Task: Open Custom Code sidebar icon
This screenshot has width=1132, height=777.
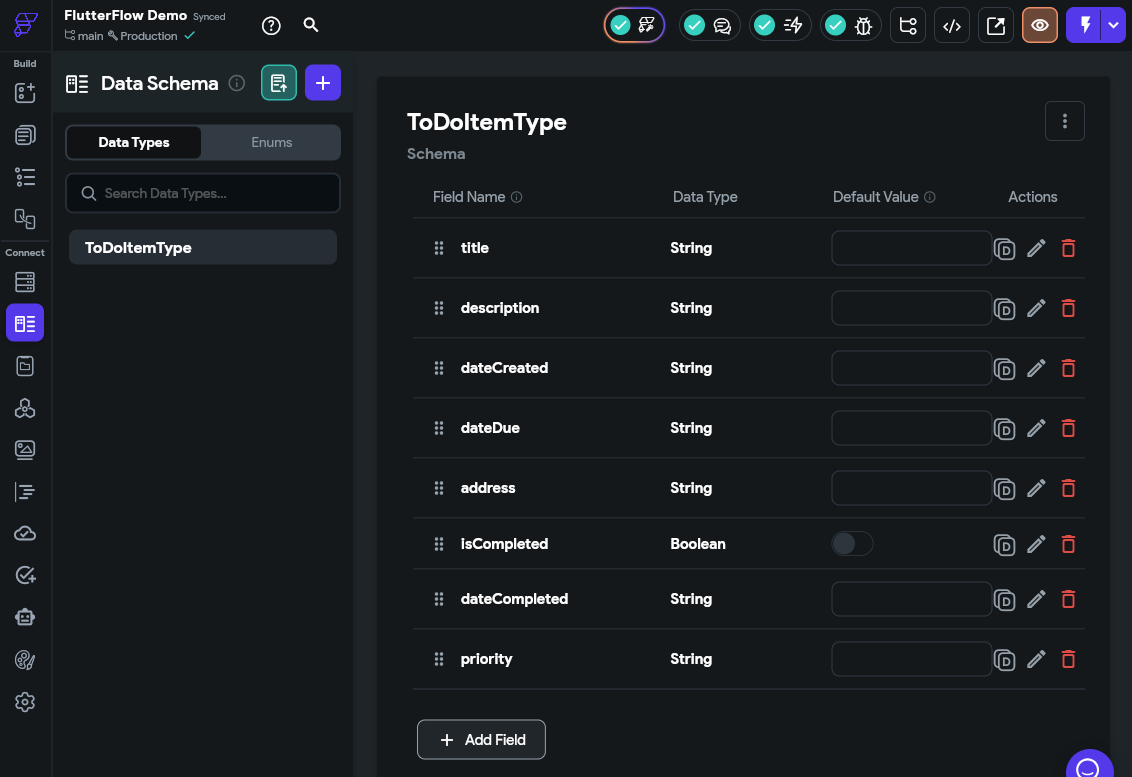Action: (x=25, y=492)
